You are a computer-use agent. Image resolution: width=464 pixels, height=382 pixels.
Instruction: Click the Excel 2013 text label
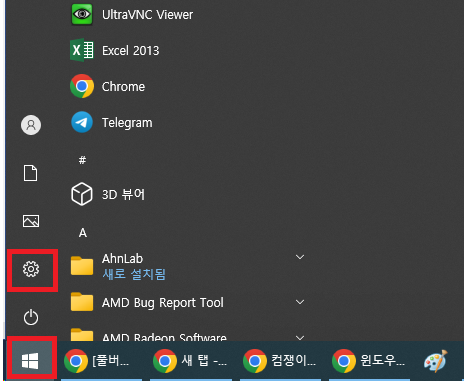point(130,51)
